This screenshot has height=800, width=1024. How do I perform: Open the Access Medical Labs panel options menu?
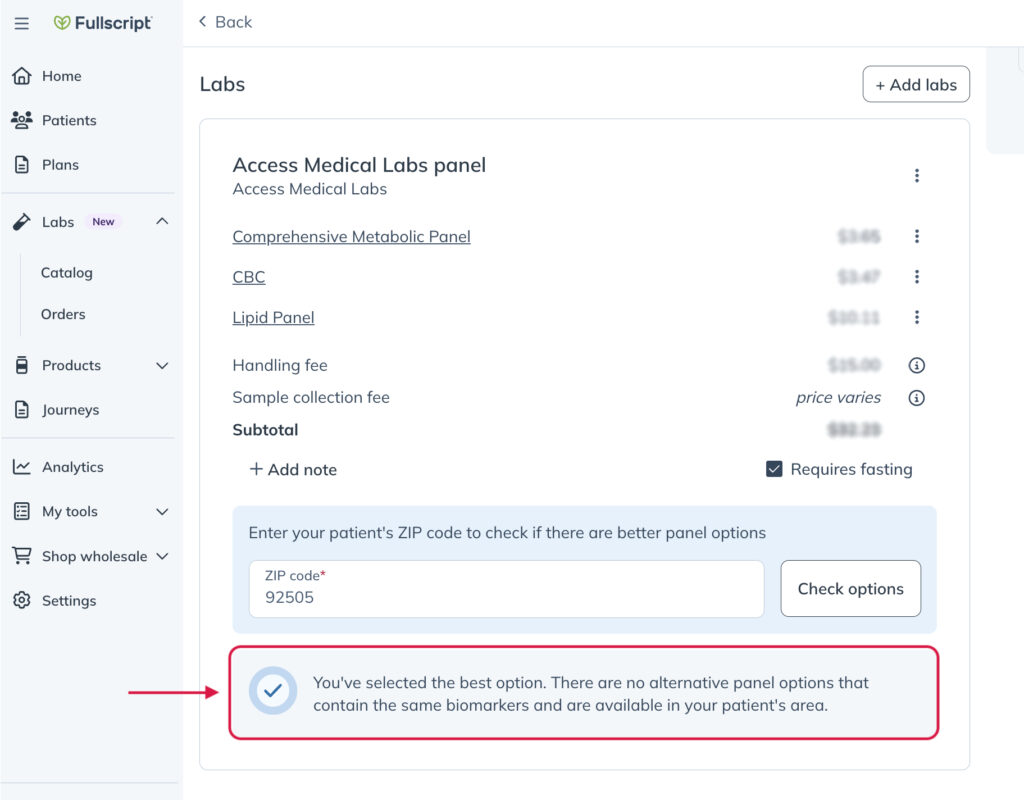917,176
